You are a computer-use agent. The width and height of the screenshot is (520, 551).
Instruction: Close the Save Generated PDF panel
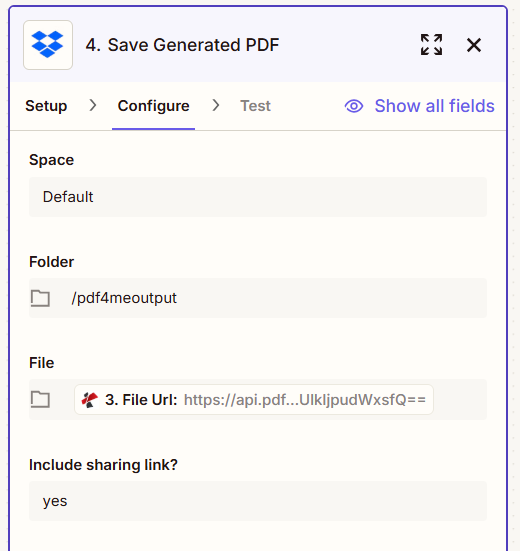[474, 45]
